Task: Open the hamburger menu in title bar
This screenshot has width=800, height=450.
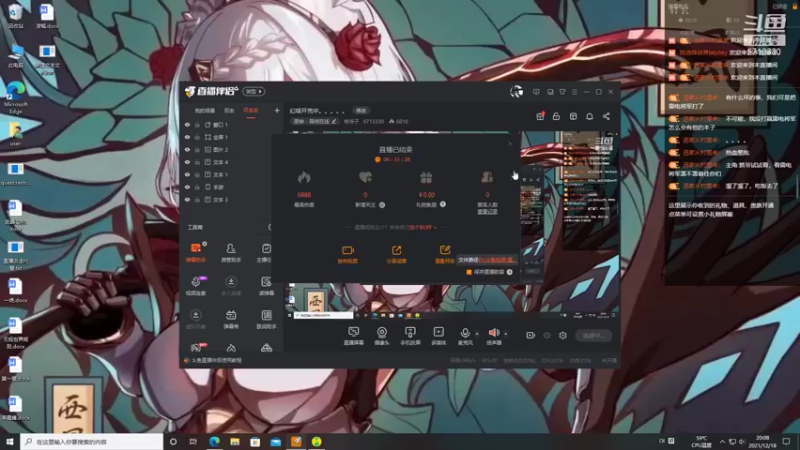Action: [574, 92]
